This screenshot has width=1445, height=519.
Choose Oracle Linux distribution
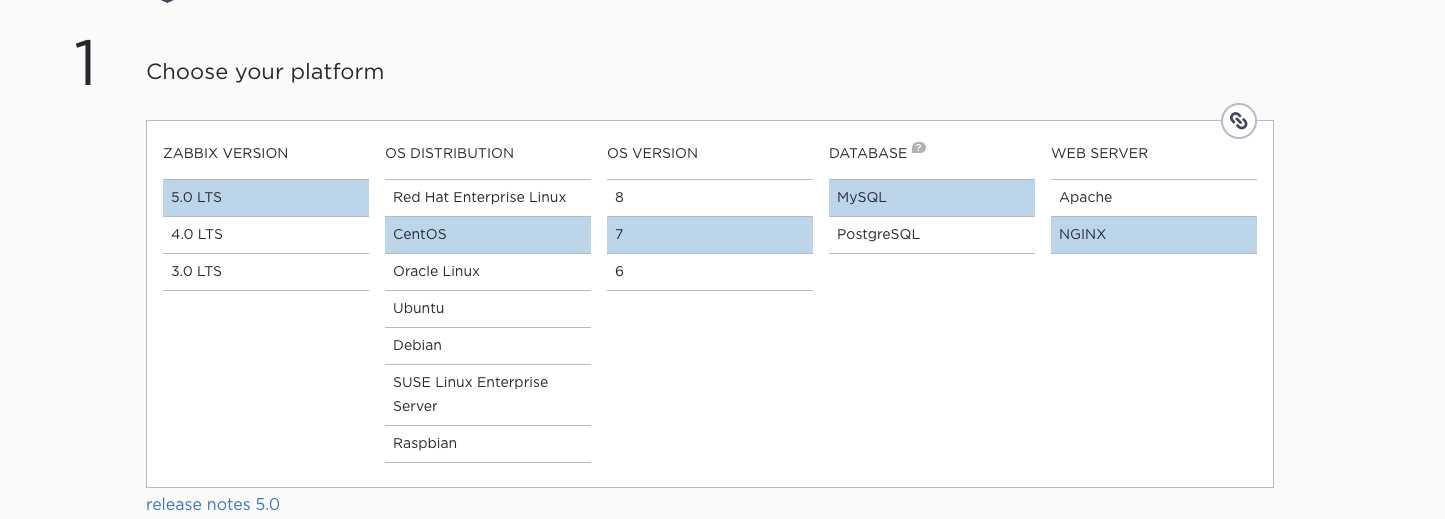tap(488, 272)
